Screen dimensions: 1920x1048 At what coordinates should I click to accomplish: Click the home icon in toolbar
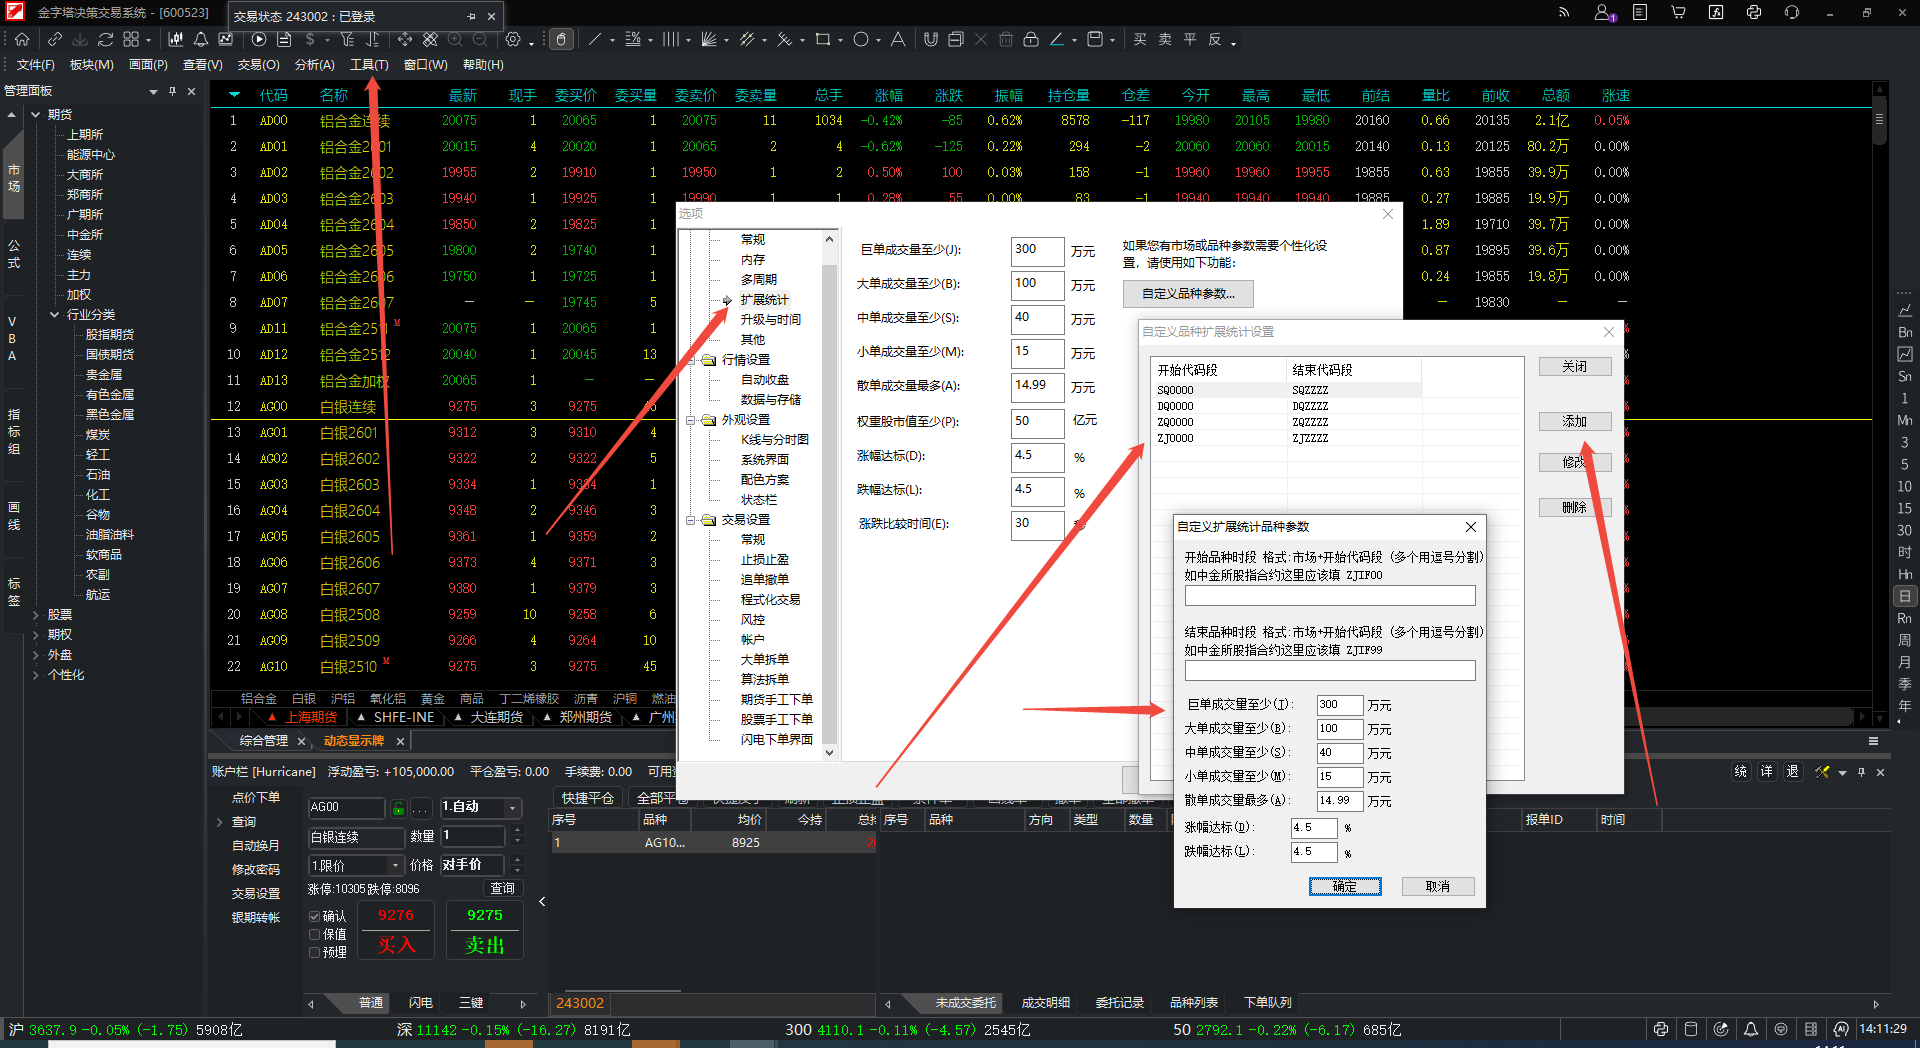point(22,39)
